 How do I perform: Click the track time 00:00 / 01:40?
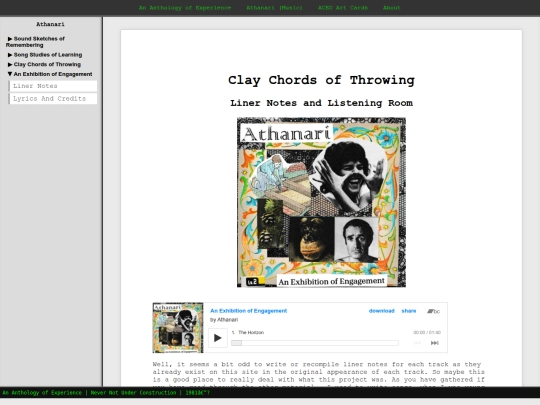pyautogui.click(x=427, y=332)
